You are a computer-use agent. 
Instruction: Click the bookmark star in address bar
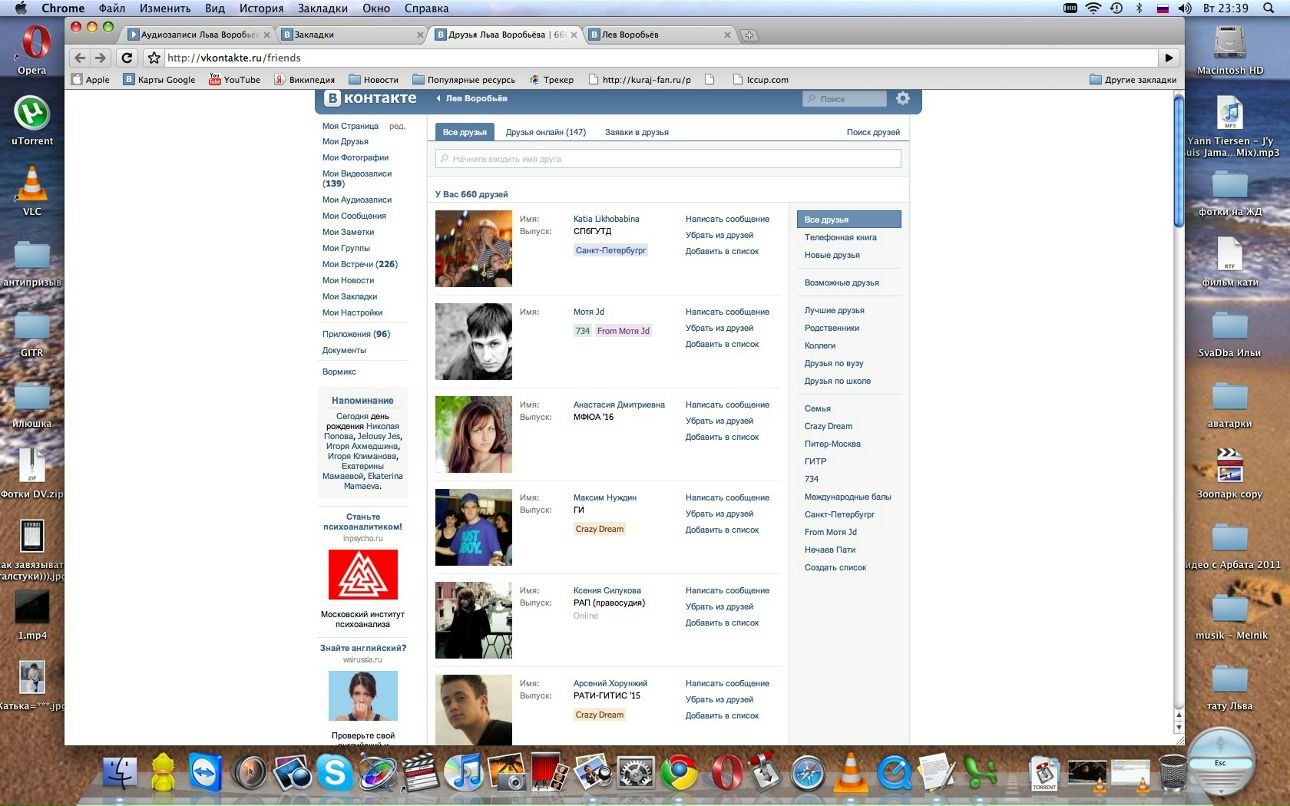(154, 58)
